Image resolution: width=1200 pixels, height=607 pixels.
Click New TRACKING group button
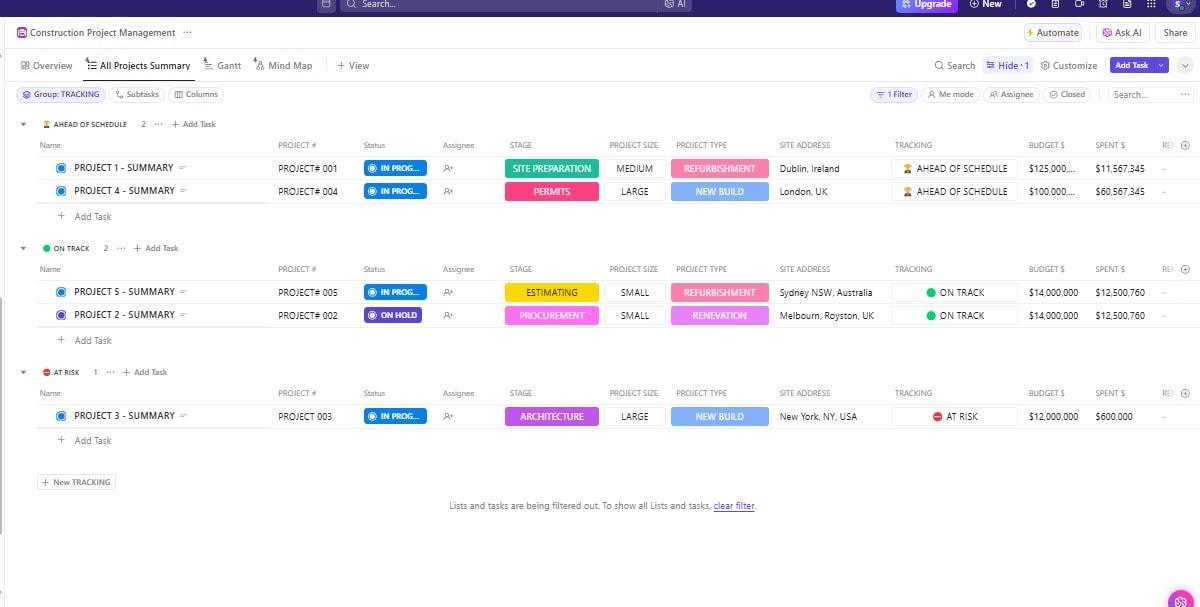tap(77, 482)
